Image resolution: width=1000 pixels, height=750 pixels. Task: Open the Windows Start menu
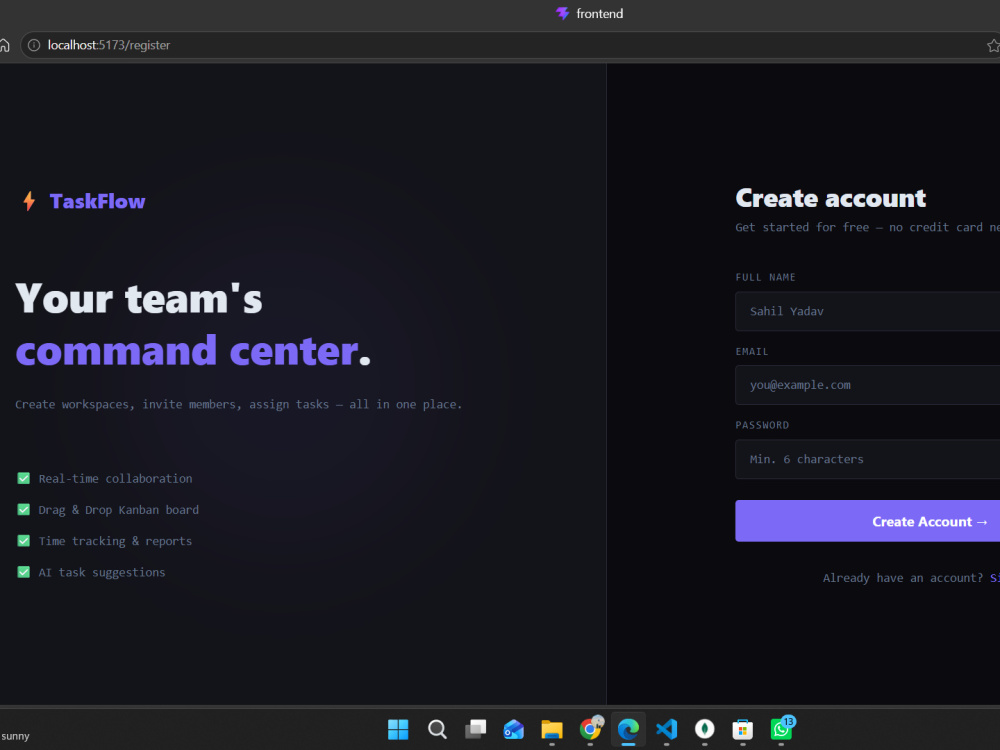pyautogui.click(x=398, y=729)
